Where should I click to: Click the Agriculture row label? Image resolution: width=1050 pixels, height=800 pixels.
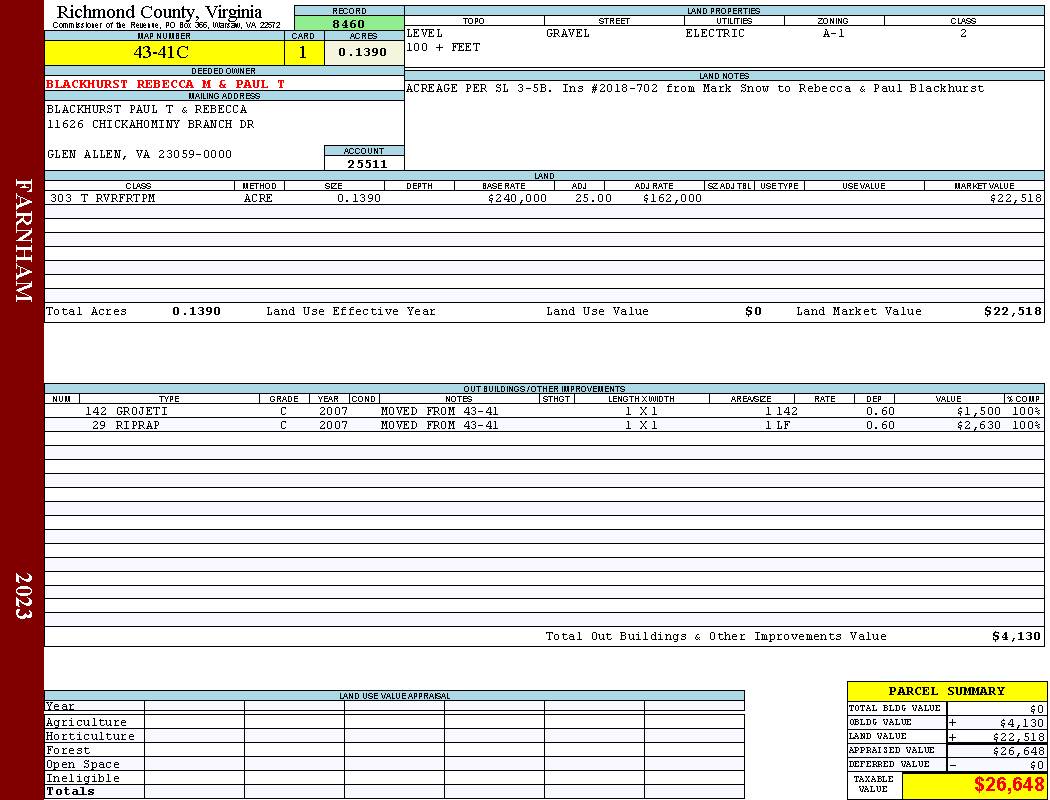click(x=86, y=722)
